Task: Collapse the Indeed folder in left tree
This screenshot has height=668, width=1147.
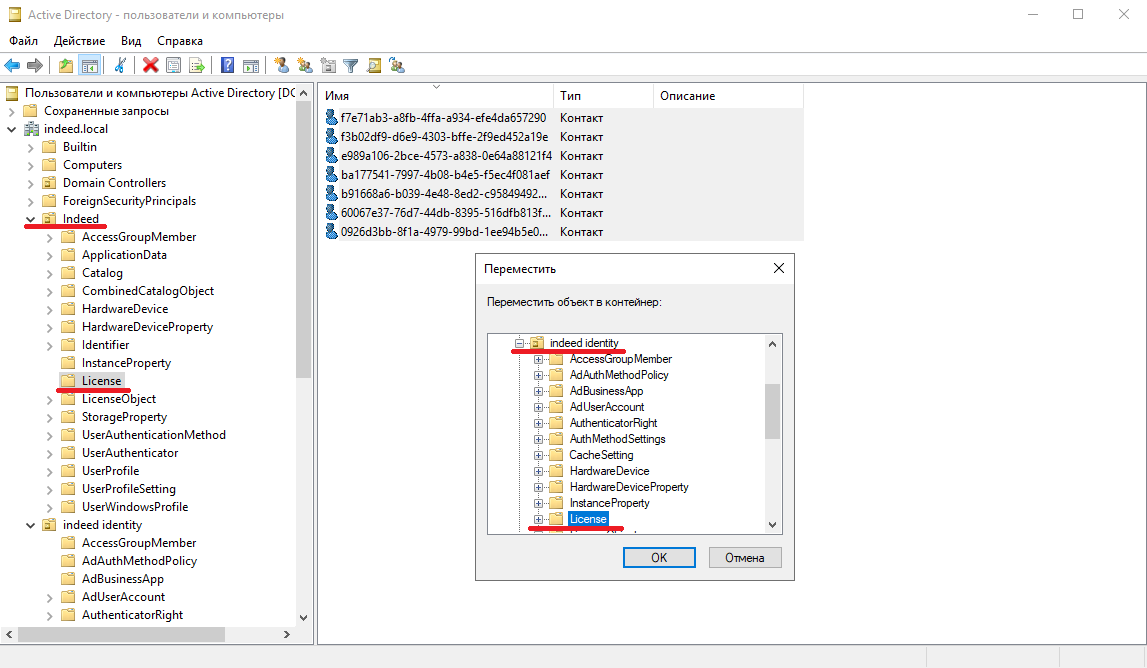Action: pos(30,219)
